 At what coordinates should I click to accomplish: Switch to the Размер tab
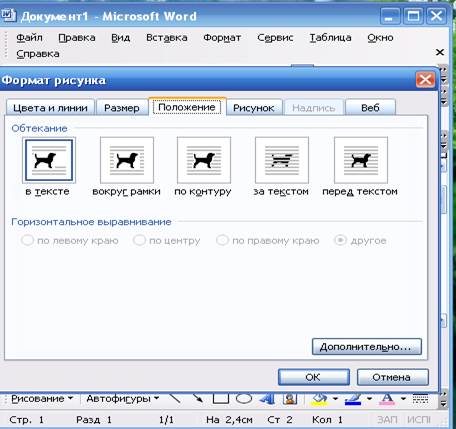[x=122, y=108]
